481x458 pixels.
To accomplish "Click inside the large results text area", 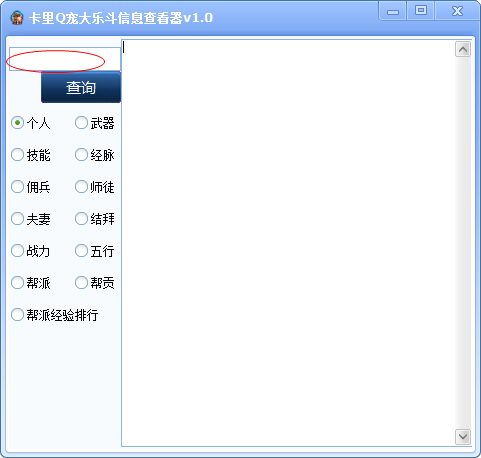I will coord(288,243).
